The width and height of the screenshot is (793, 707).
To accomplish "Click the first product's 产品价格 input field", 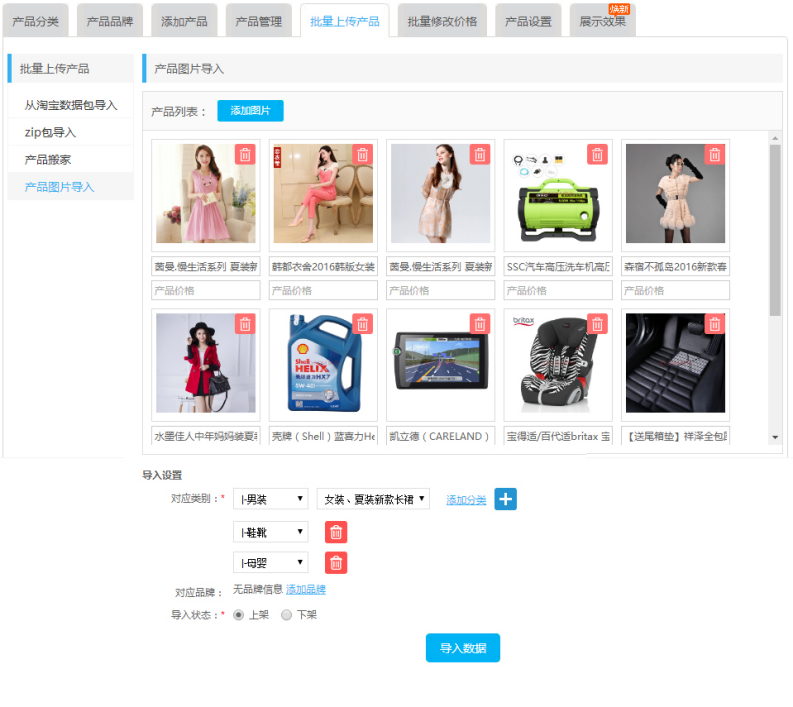I will click(x=205, y=290).
